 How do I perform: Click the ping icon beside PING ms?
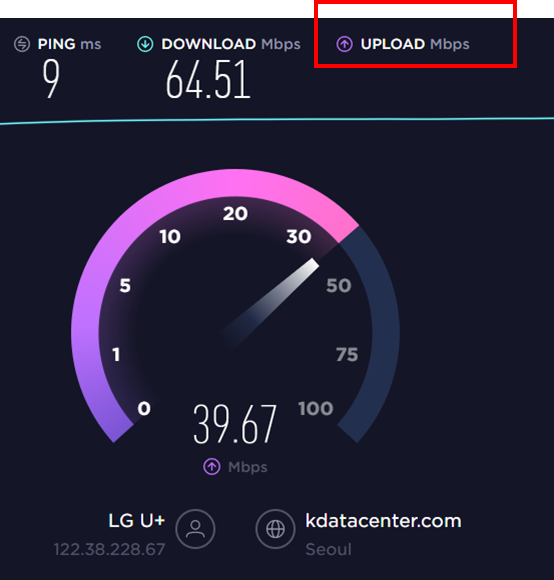22,44
